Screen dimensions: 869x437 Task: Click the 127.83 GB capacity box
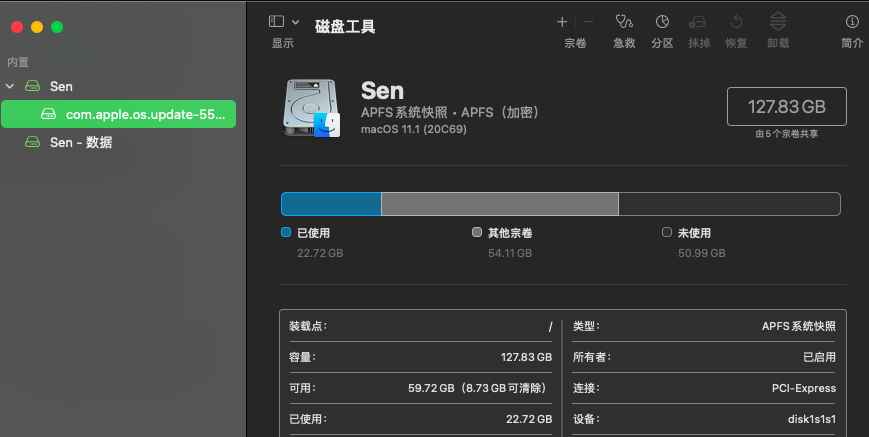[786, 106]
